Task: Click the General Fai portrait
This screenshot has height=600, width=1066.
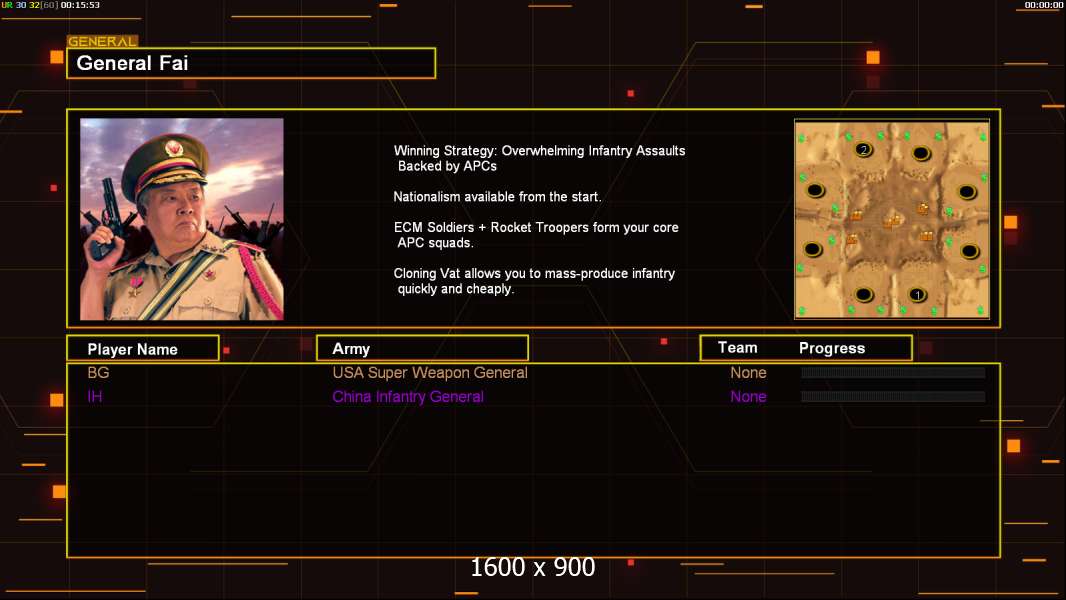Action: [x=182, y=219]
